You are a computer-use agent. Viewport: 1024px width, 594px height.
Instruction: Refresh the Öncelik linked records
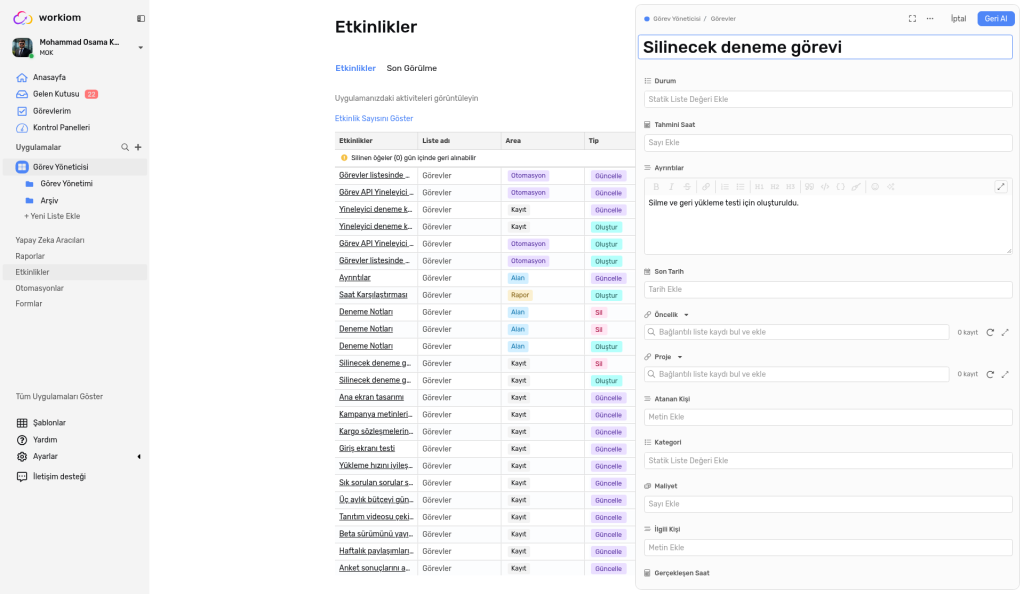point(990,332)
